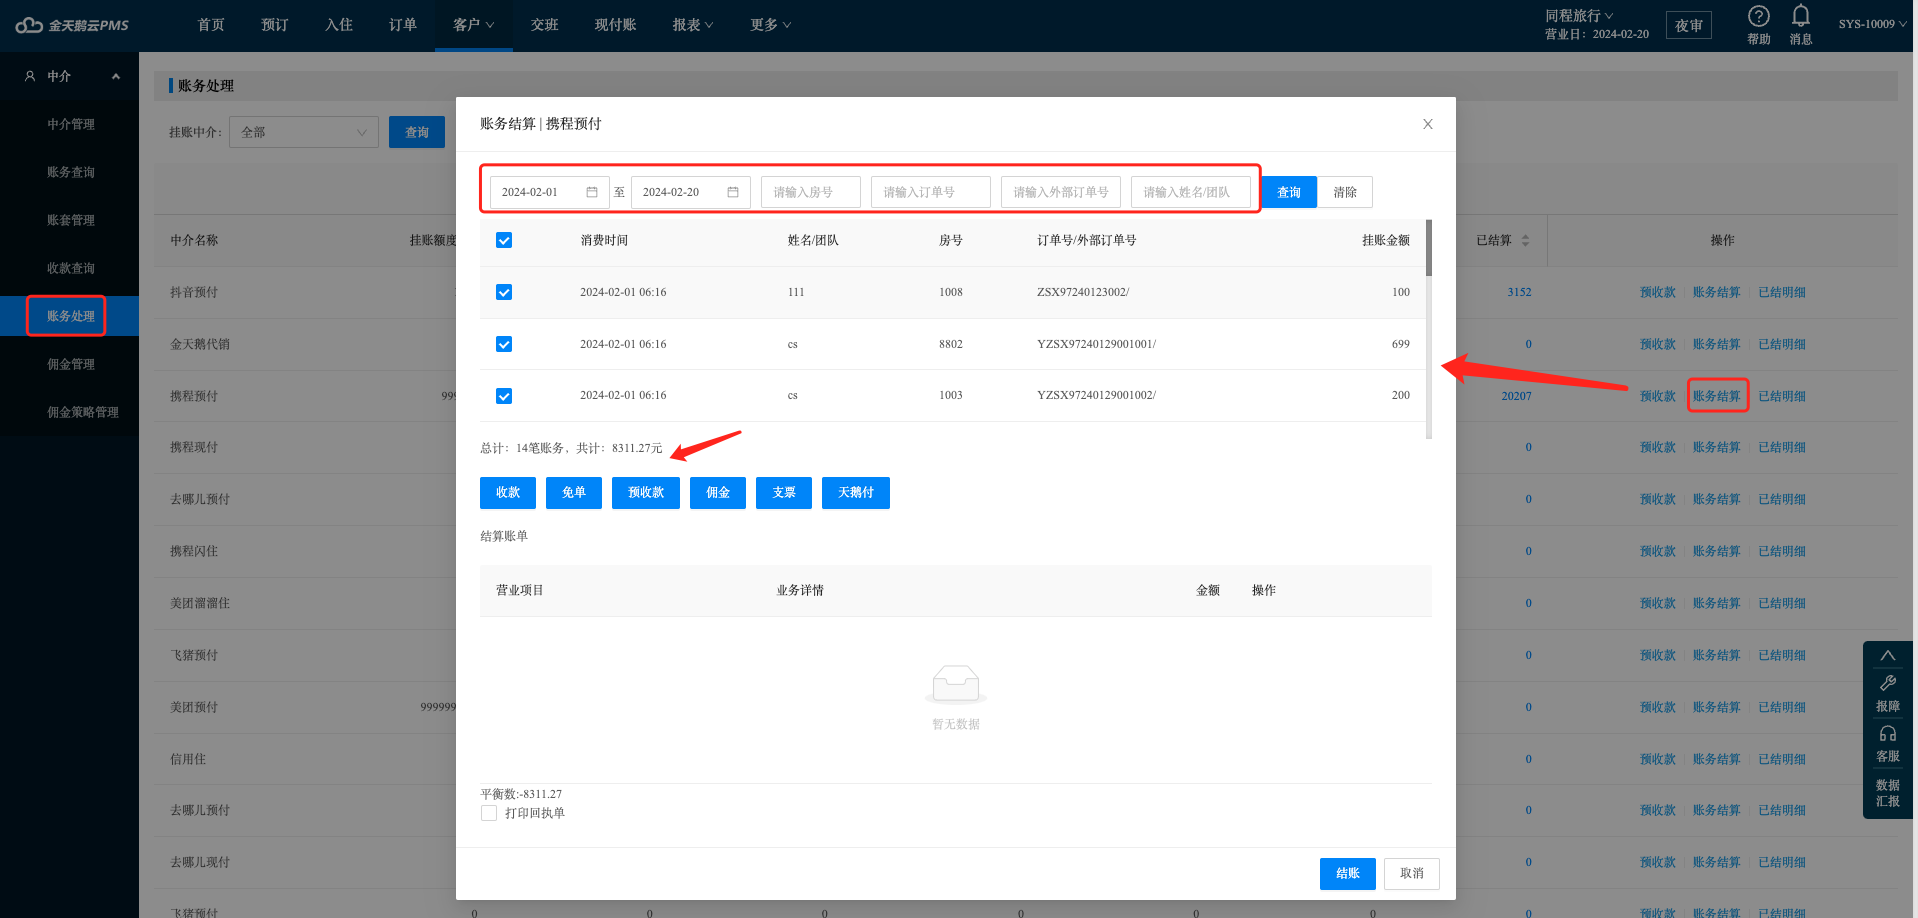Uncheck the row for room 8802
The height and width of the screenshot is (918, 1918).
click(504, 344)
